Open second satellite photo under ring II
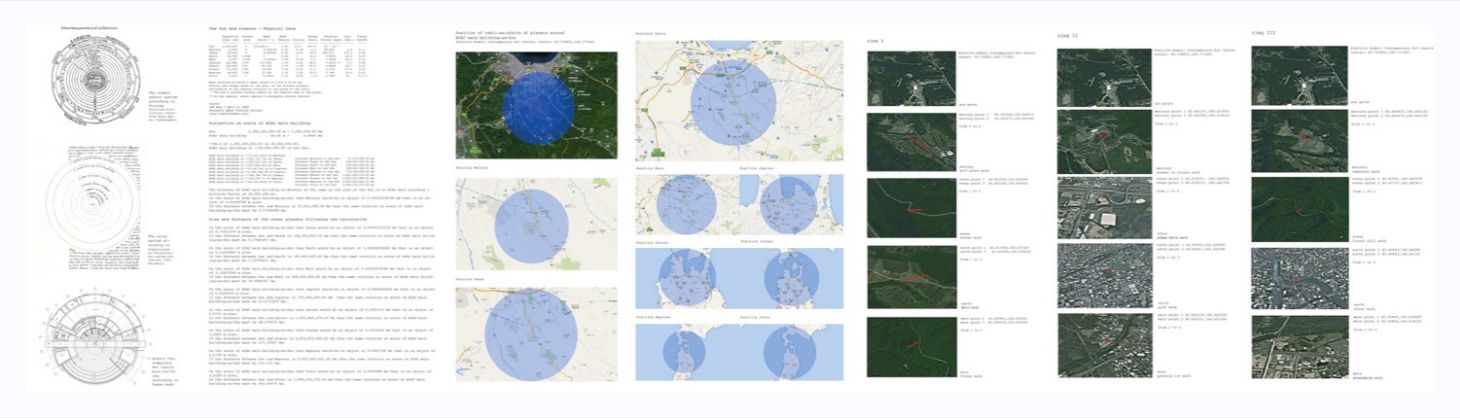The image size is (1460, 418). click(1105, 141)
